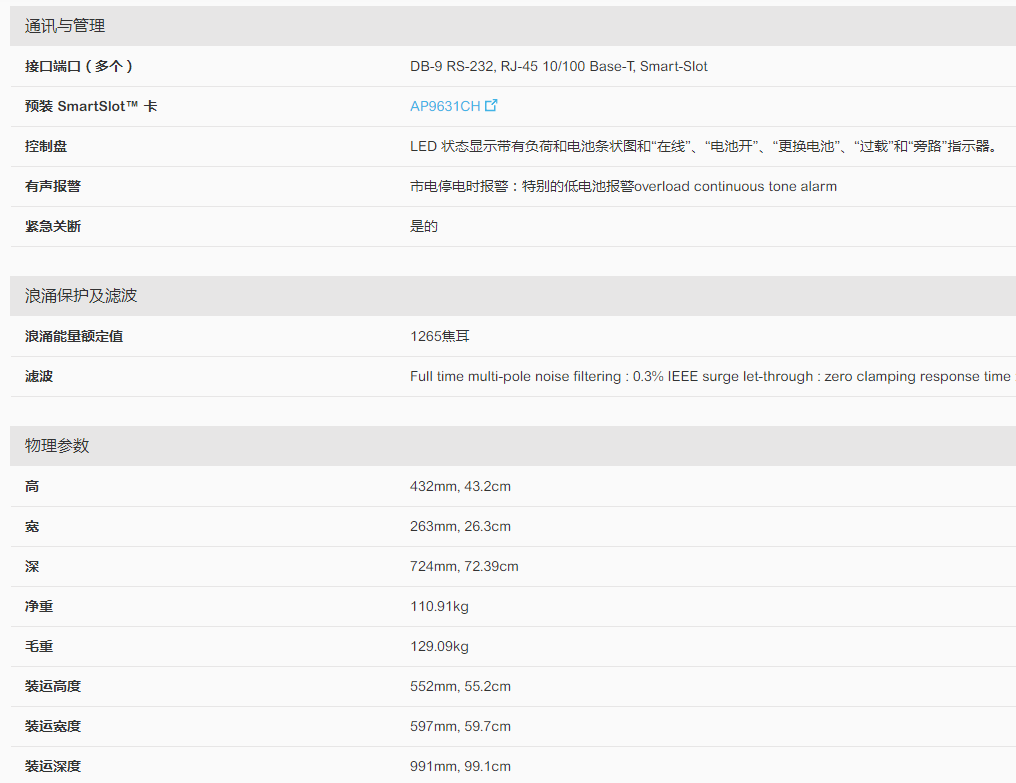The width and height of the screenshot is (1016, 783).
Task: Select the 浪涌保护及滤波 section header
Action: click(81, 296)
